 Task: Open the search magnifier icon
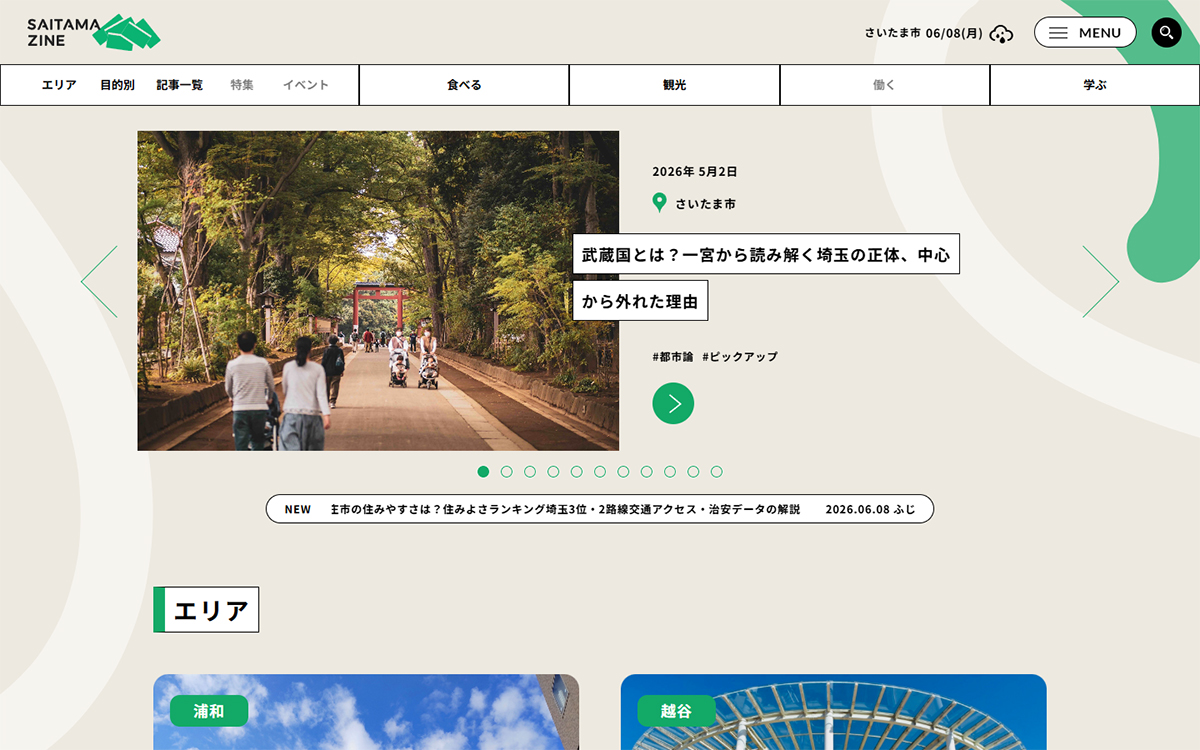[x=1166, y=32]
